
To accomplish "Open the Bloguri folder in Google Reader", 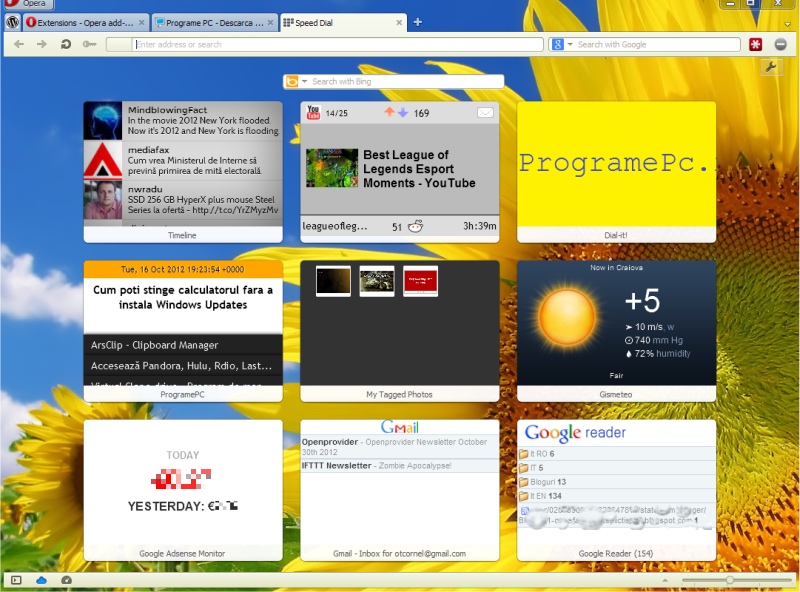I will click(616, 482).
